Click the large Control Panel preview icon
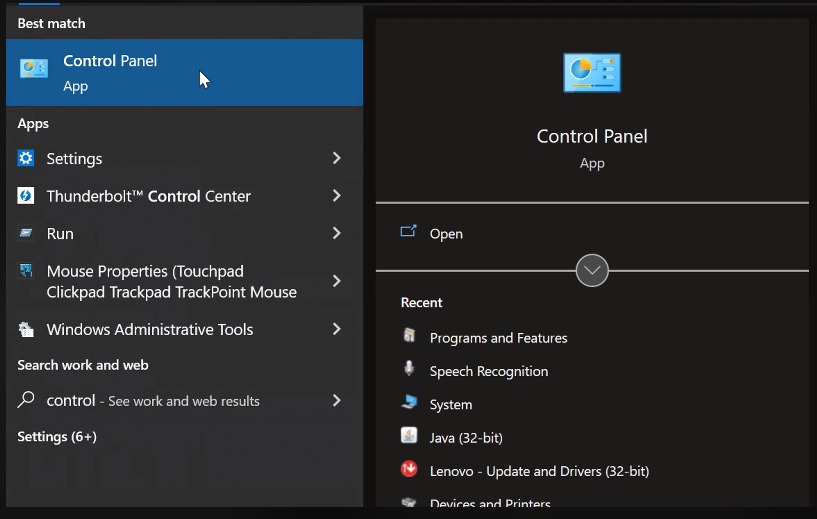Viewport: 817px width, 519px height. coord(592,72)
